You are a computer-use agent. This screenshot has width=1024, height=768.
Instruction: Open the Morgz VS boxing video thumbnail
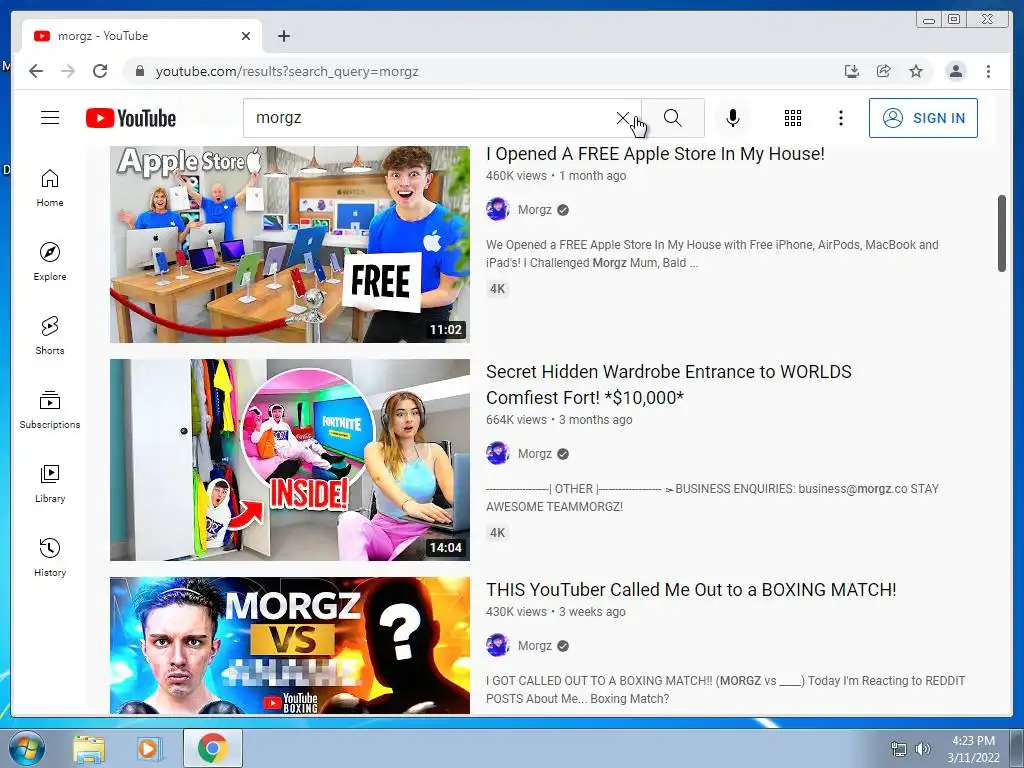pos(290,645)
